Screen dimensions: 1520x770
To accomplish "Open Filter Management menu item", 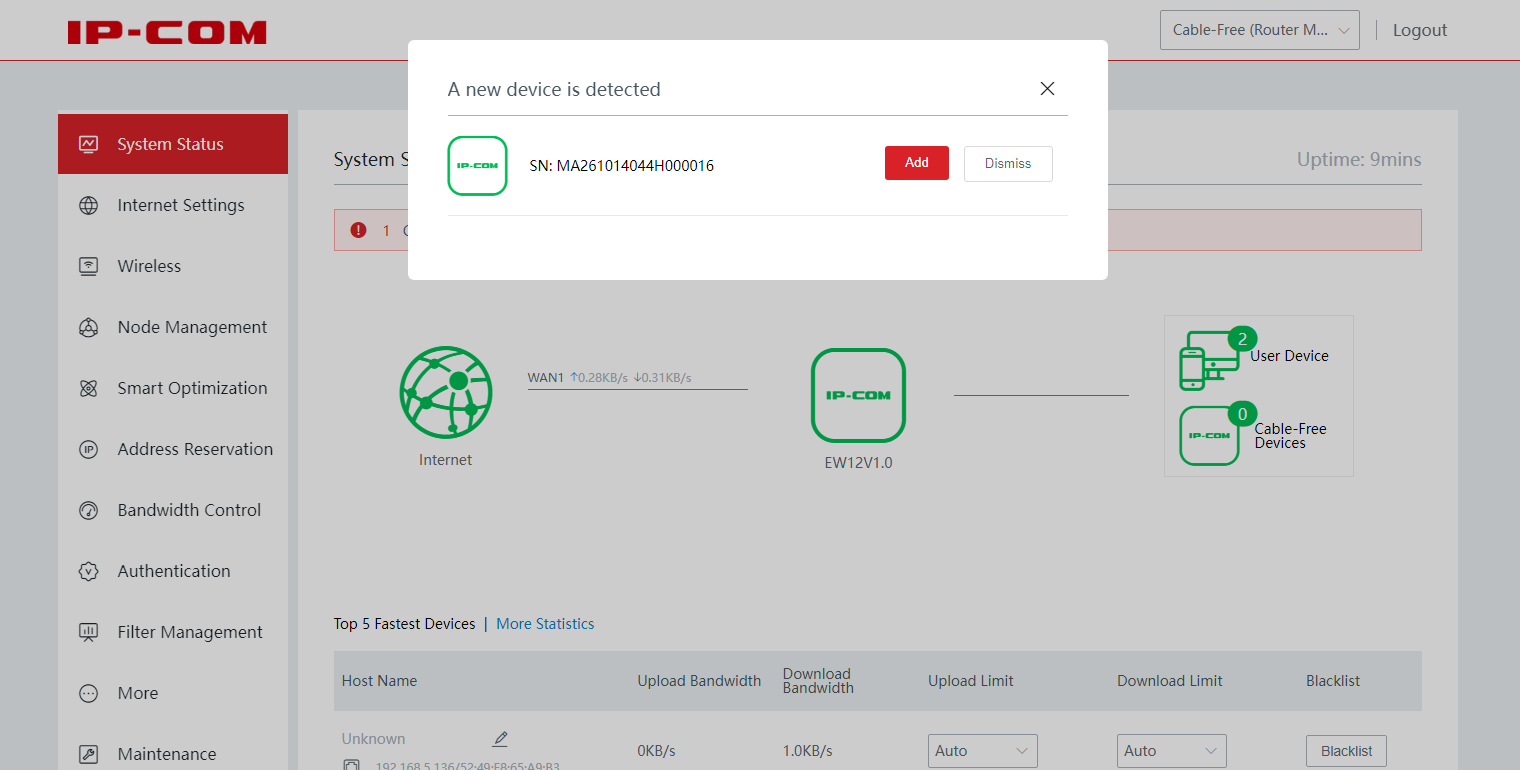I will tap(173, 632).
